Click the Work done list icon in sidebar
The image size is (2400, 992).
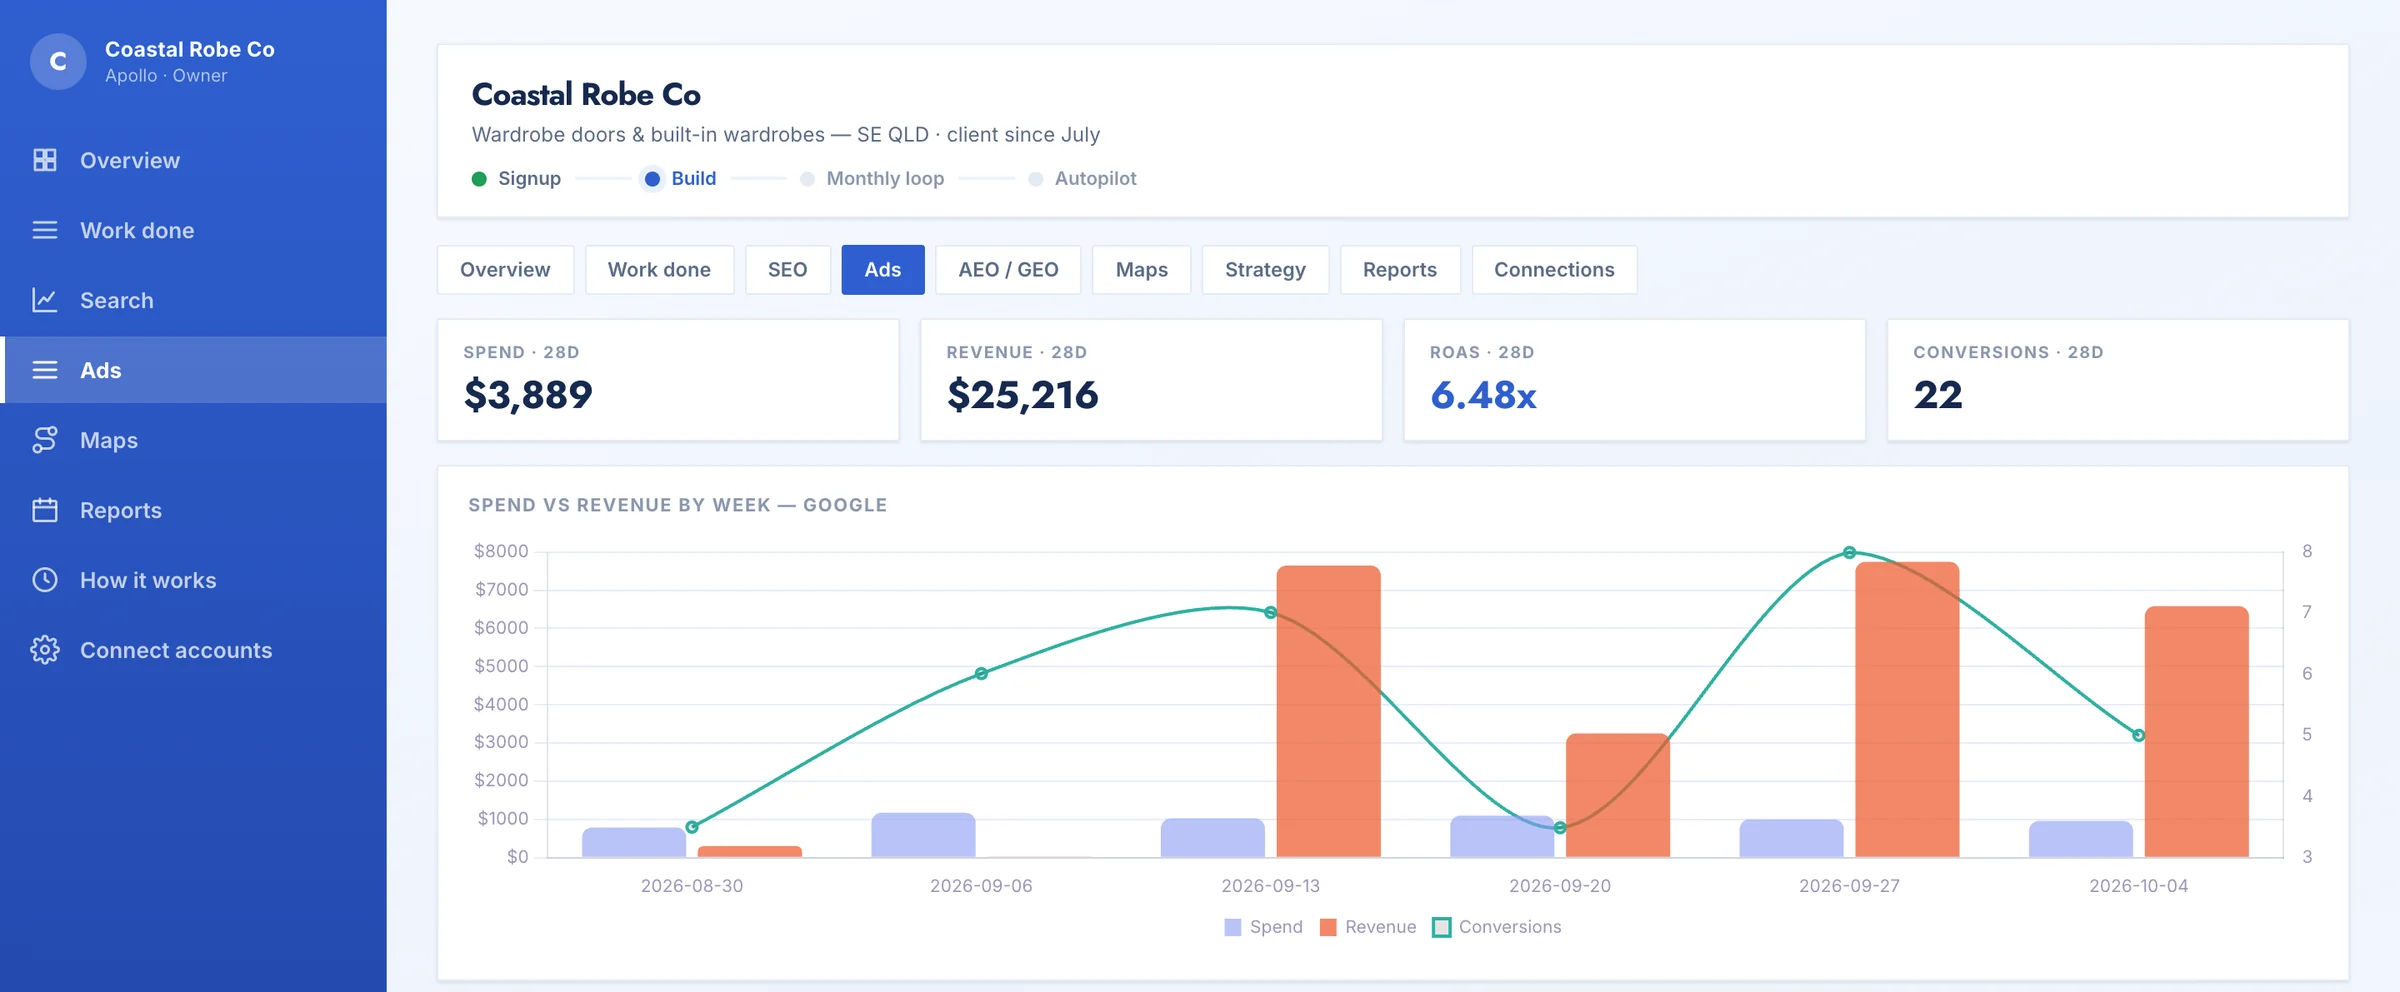(x=45, y=230)
